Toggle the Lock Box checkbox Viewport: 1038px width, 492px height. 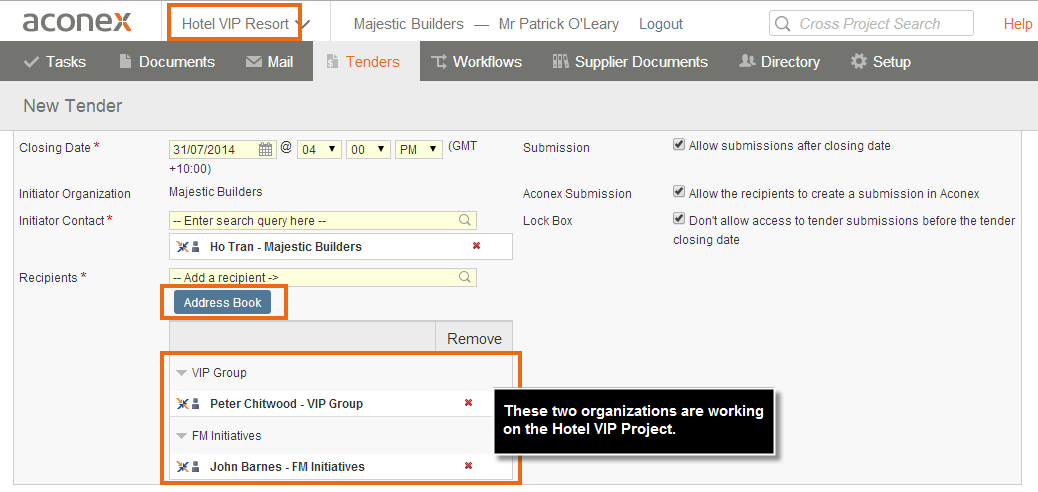679,219
